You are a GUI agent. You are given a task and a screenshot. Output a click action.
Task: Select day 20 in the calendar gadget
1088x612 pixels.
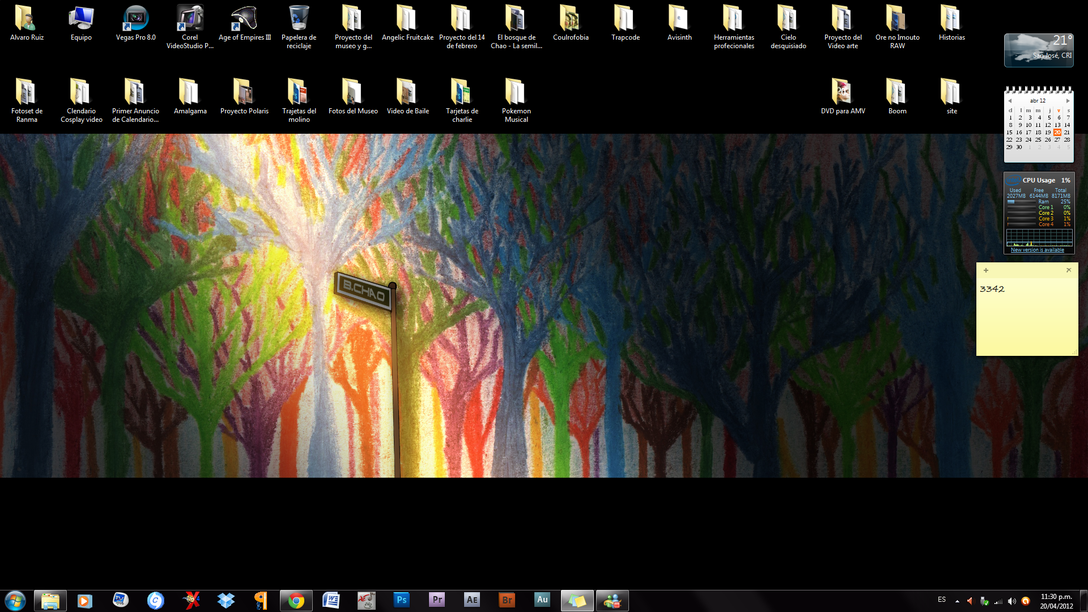[1057, 132]
